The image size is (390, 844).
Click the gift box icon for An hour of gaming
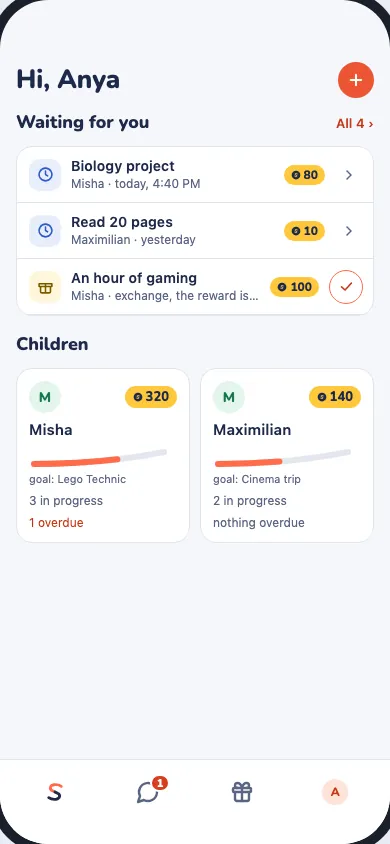45,287
